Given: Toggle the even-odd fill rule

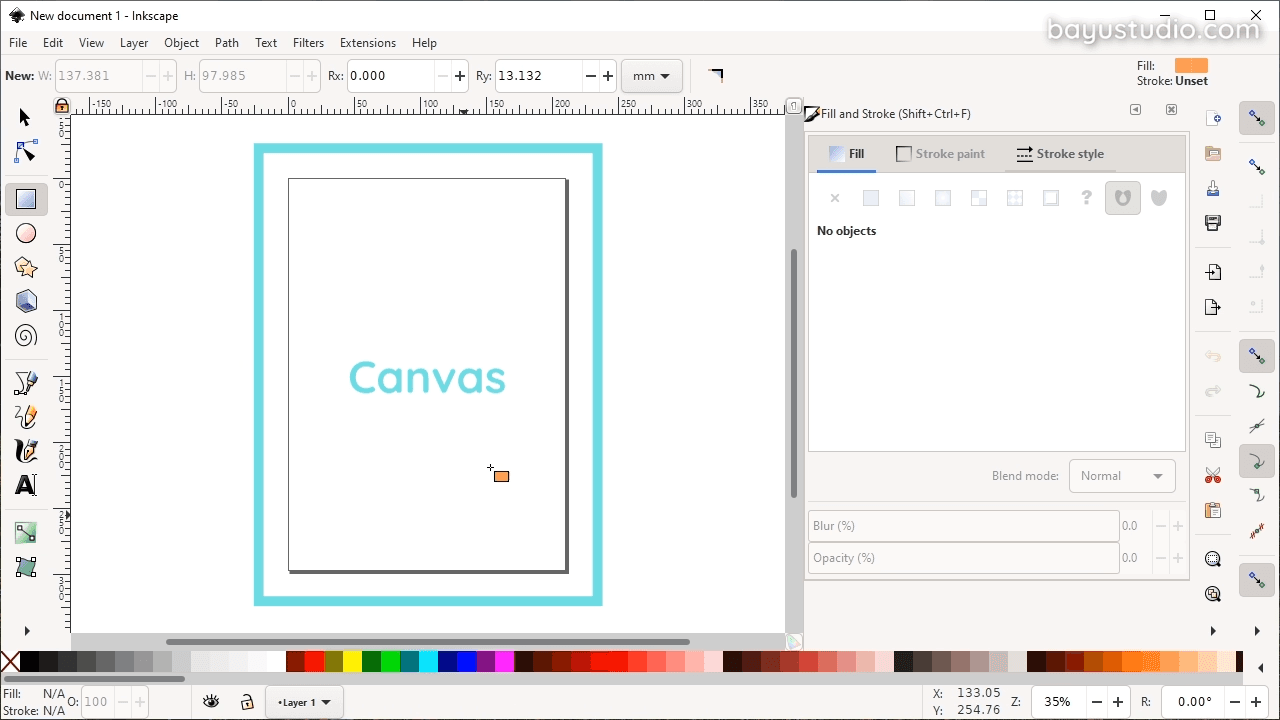Looking at the screenshot, I should tap(1123, 198).
